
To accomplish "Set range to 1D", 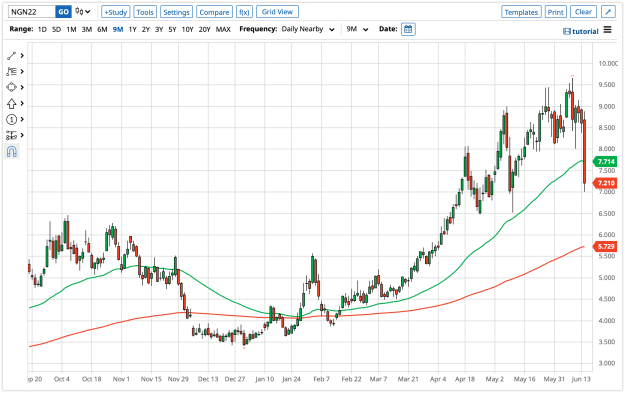I will (42, 29).
